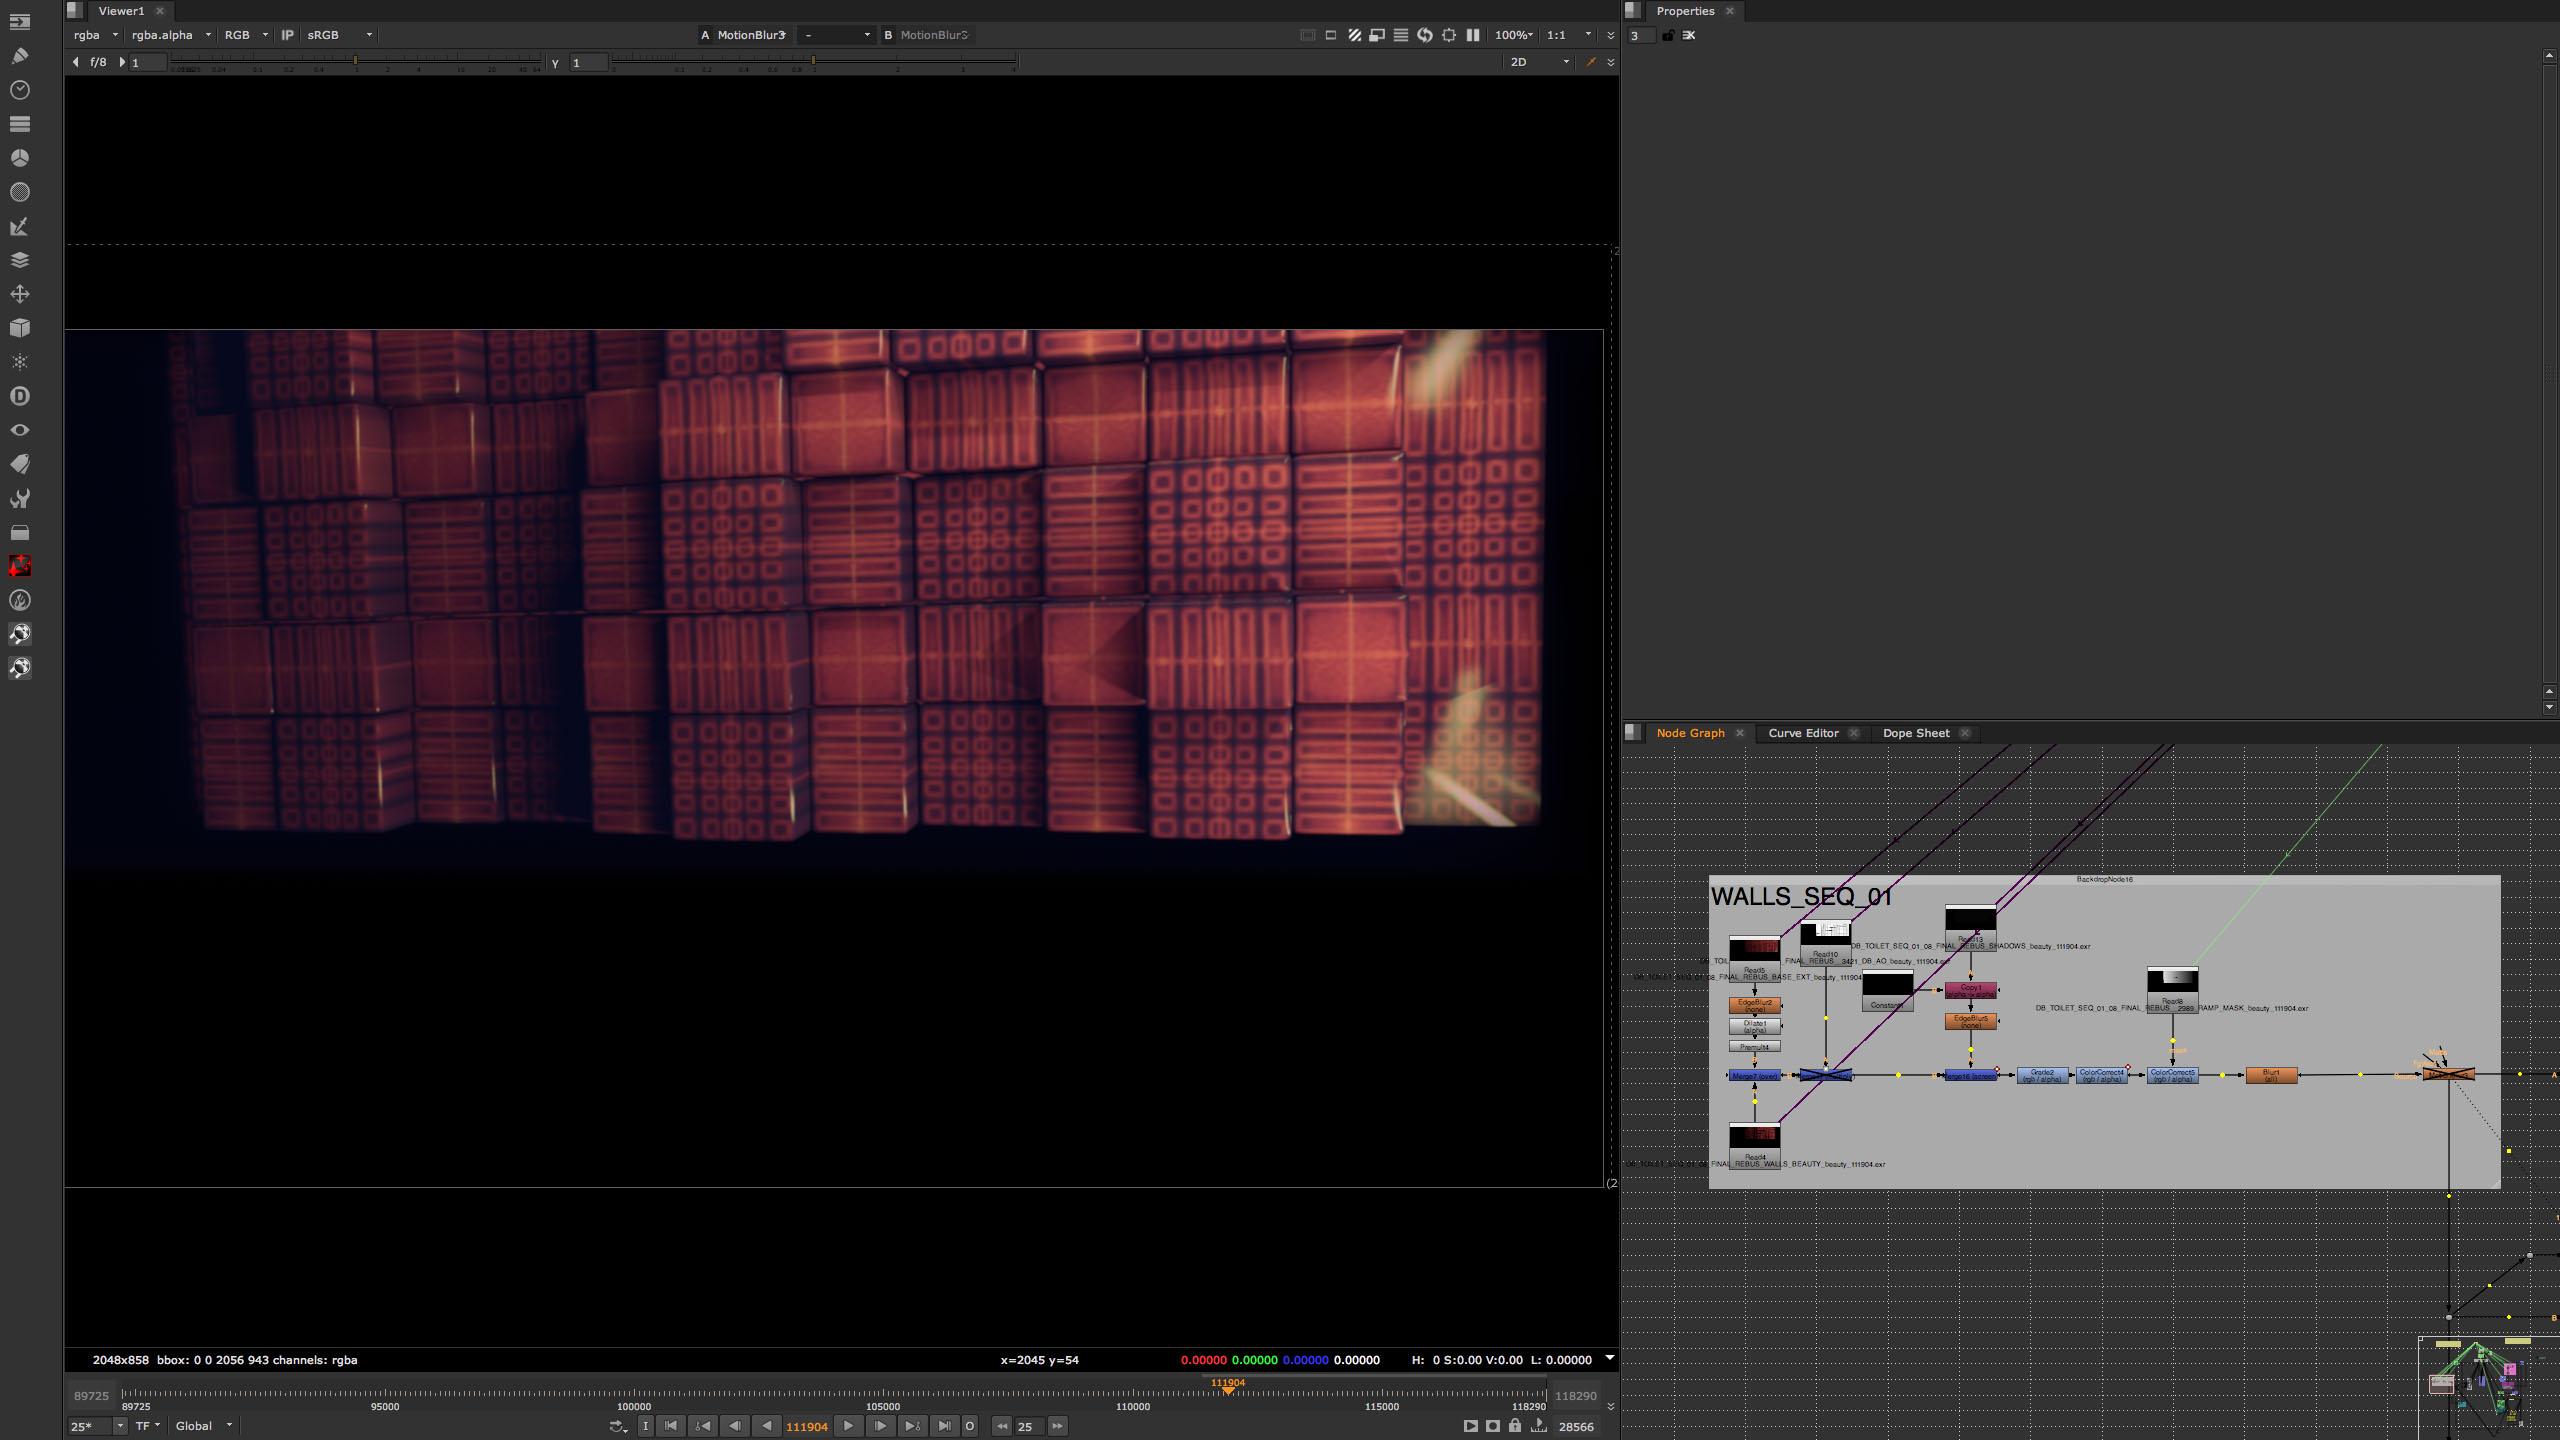The height and width of the screenshot is (1440, 2560).
Task: Open the Channel nodes menu
Action: point(19,124)
